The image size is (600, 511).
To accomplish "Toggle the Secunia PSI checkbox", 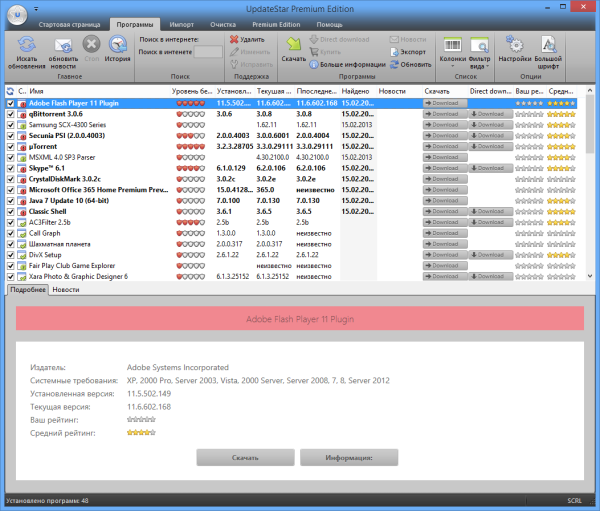I will tap(11, 136).
